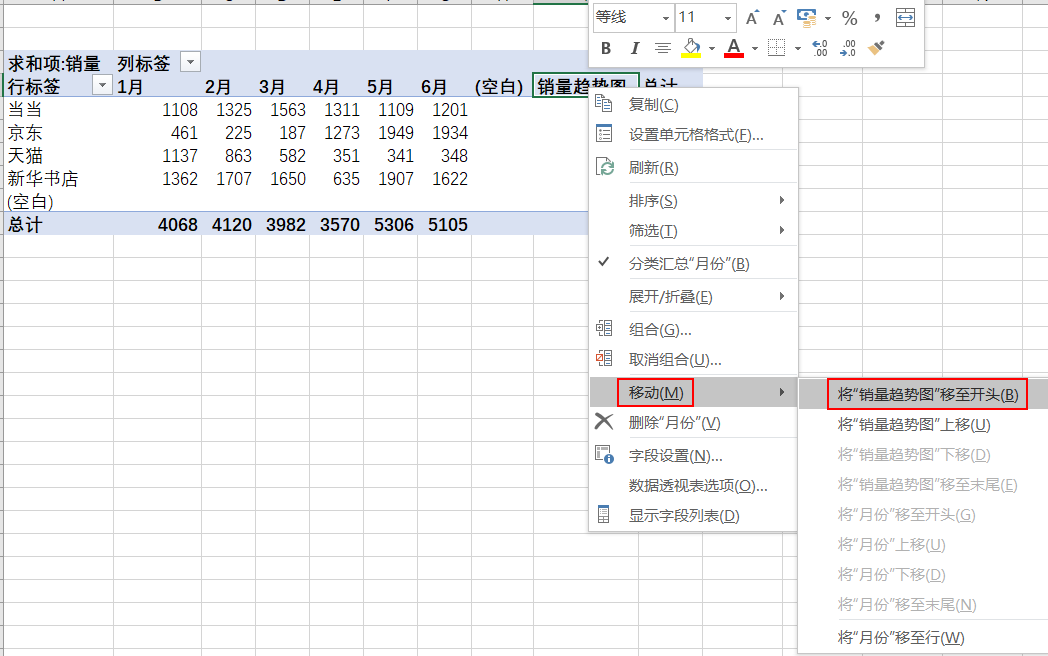1048x656 pixels.
Task: Click the increase font size icon
Action: coord(753,18)
